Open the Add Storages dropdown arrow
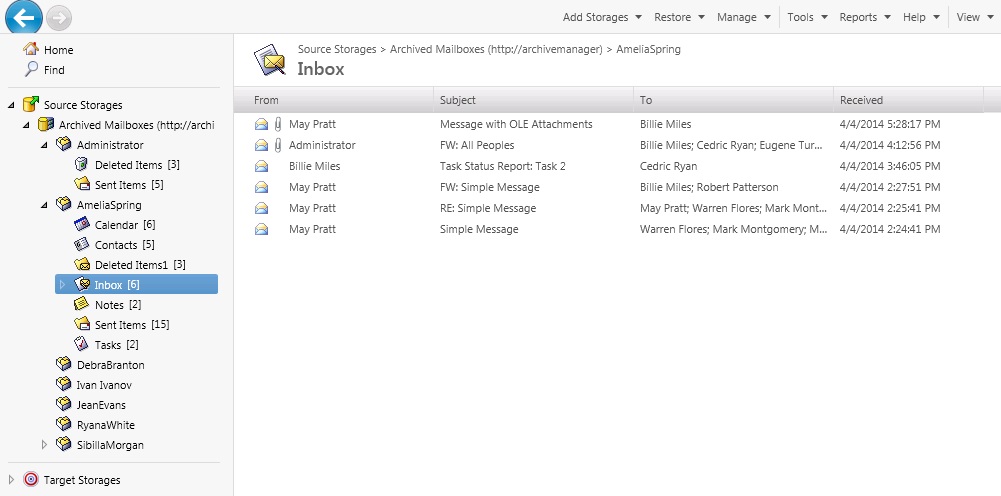This screenshot has width=1001, height=496. [x=638, y=17]
